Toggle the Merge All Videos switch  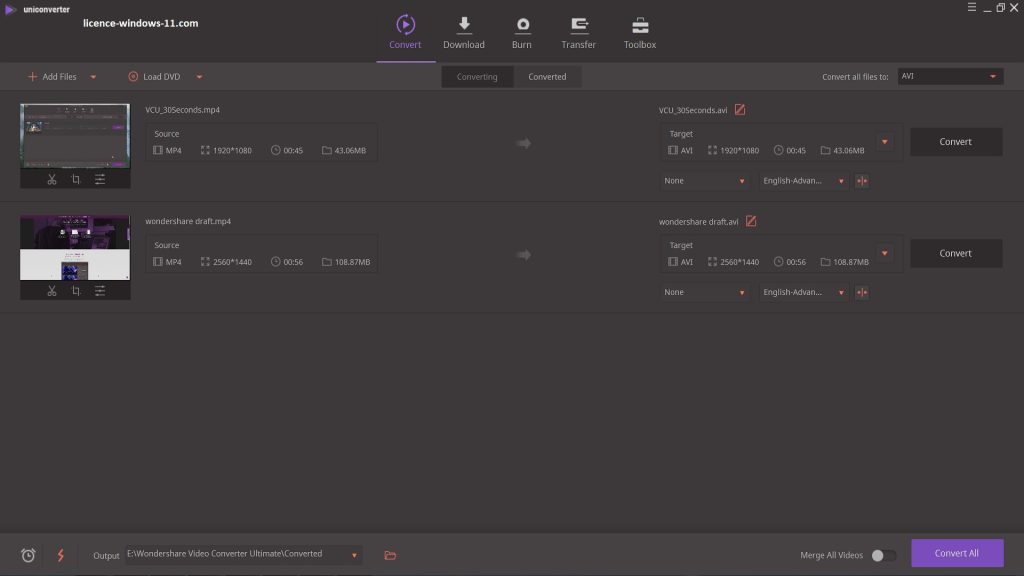(x=882, y=555)
